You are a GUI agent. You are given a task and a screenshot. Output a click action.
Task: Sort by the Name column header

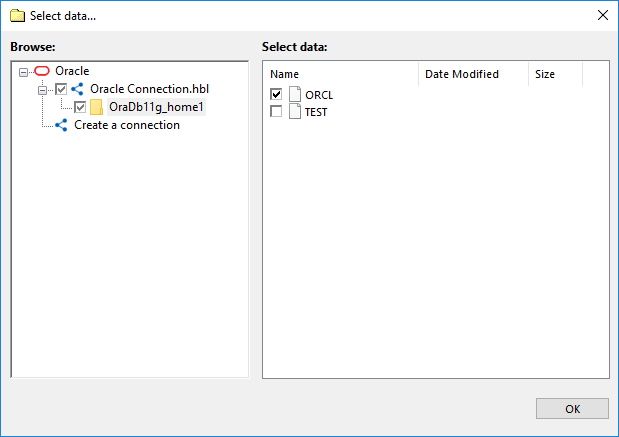pyautogui.click(x=340, y=74)
